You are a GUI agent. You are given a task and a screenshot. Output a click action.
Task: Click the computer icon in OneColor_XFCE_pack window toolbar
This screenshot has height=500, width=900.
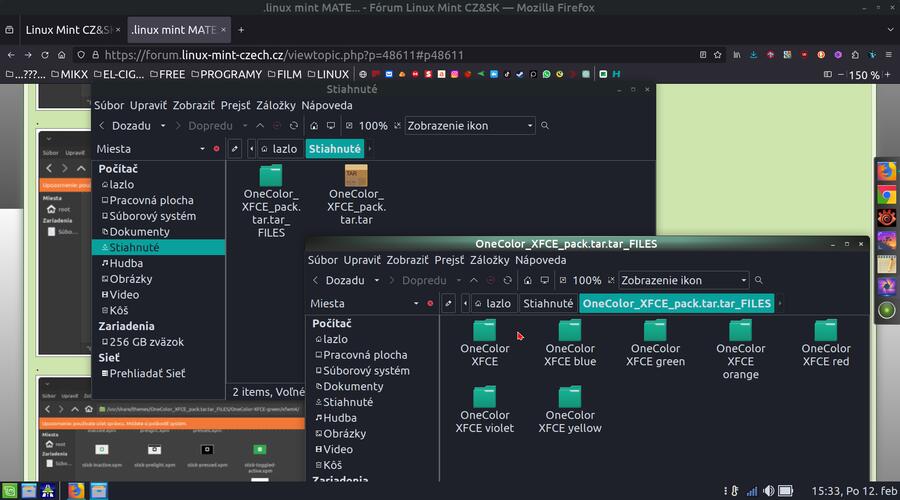click(x=544, y=281)
